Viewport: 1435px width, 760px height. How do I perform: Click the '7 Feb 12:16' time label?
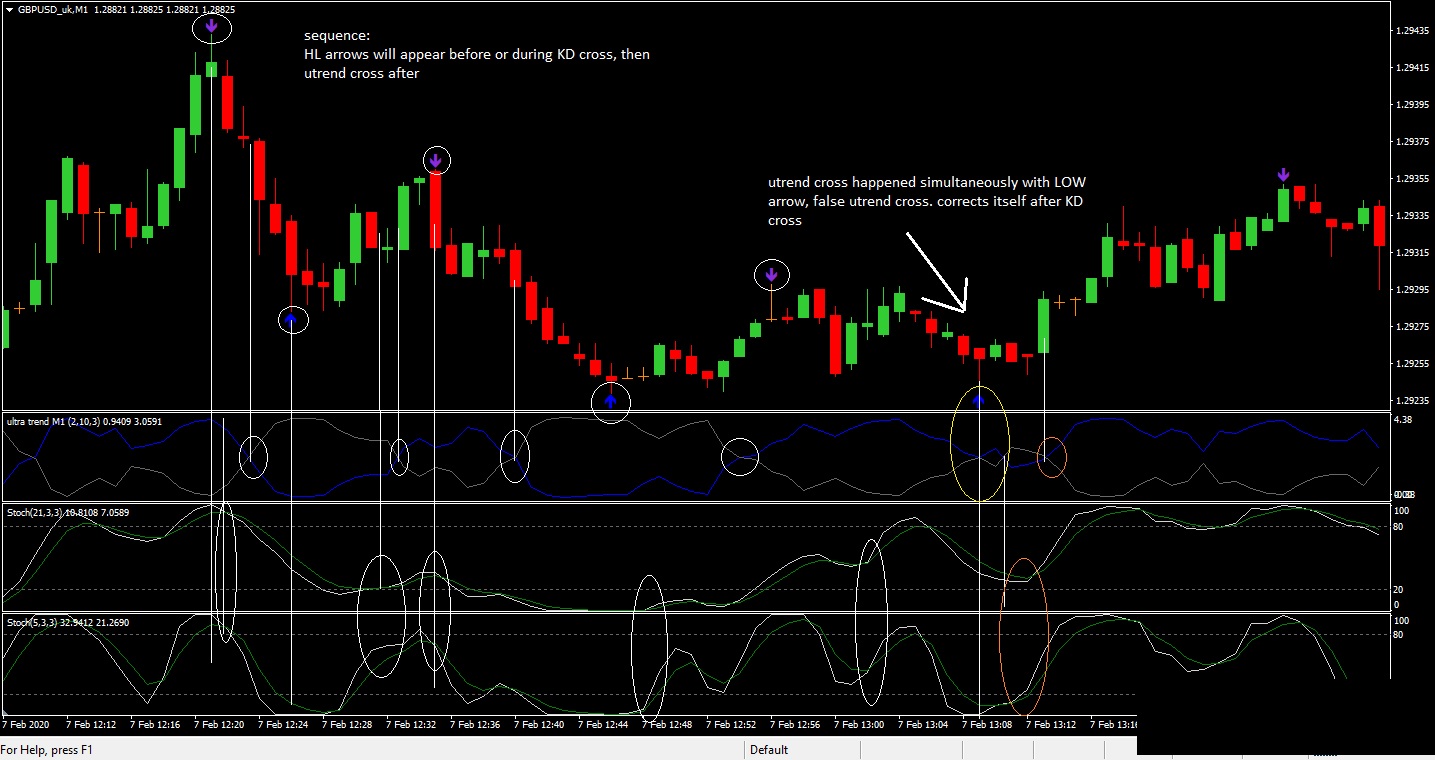click(155, 724)
